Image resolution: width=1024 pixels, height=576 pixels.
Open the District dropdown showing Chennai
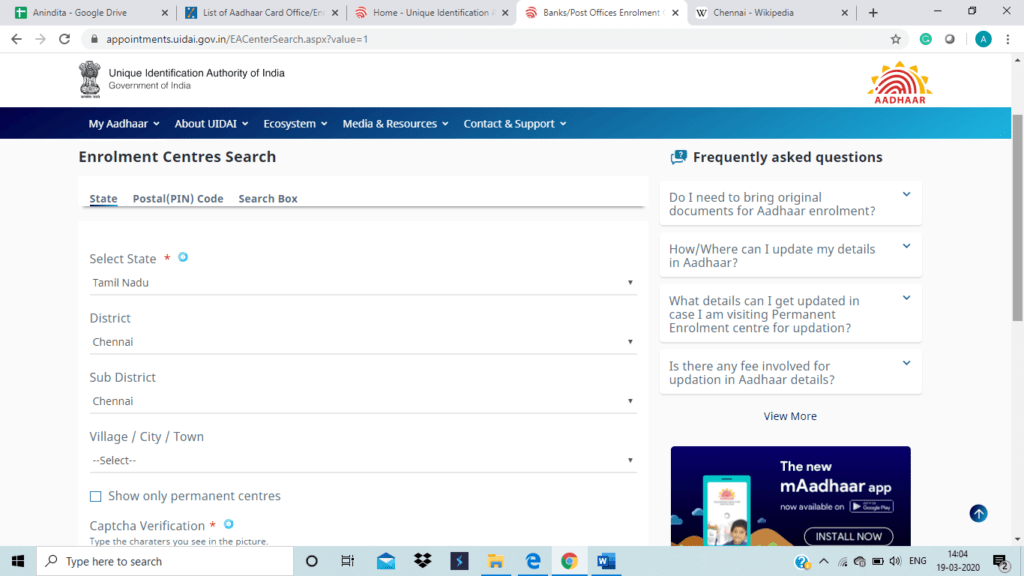pyautogui.click(x=362, y=342)
